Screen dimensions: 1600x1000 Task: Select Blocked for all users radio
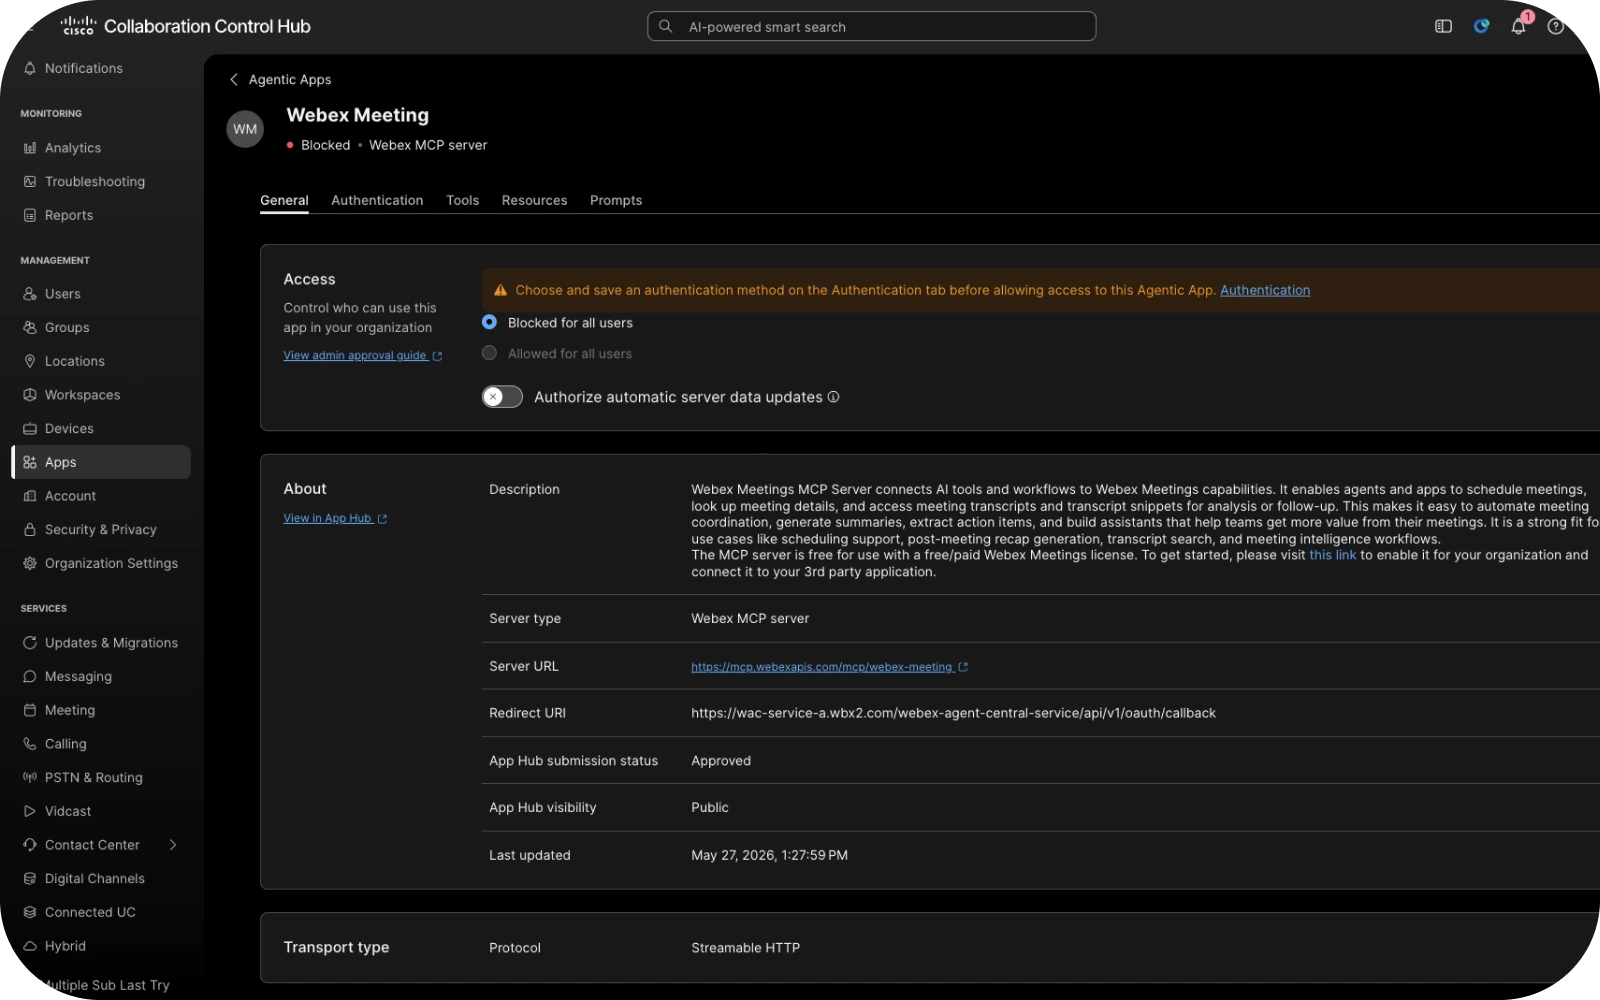pyautogui.click(x=489, y=322)
